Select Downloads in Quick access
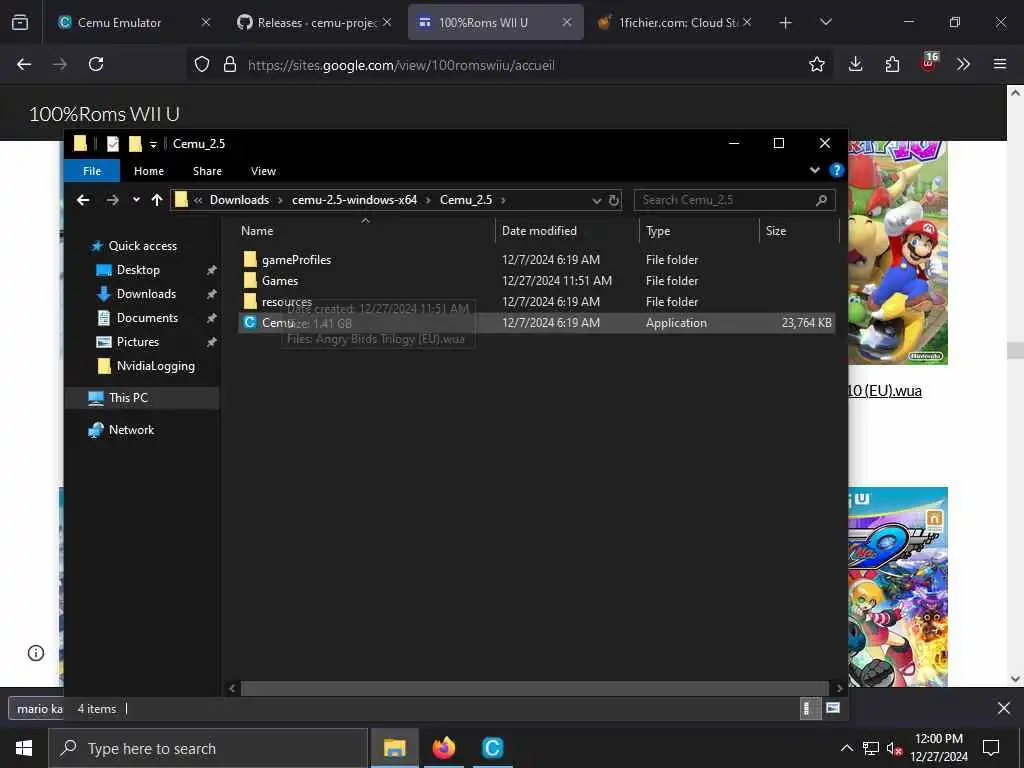The width and height of the screenshot is (1024, 768). point(146,294)
